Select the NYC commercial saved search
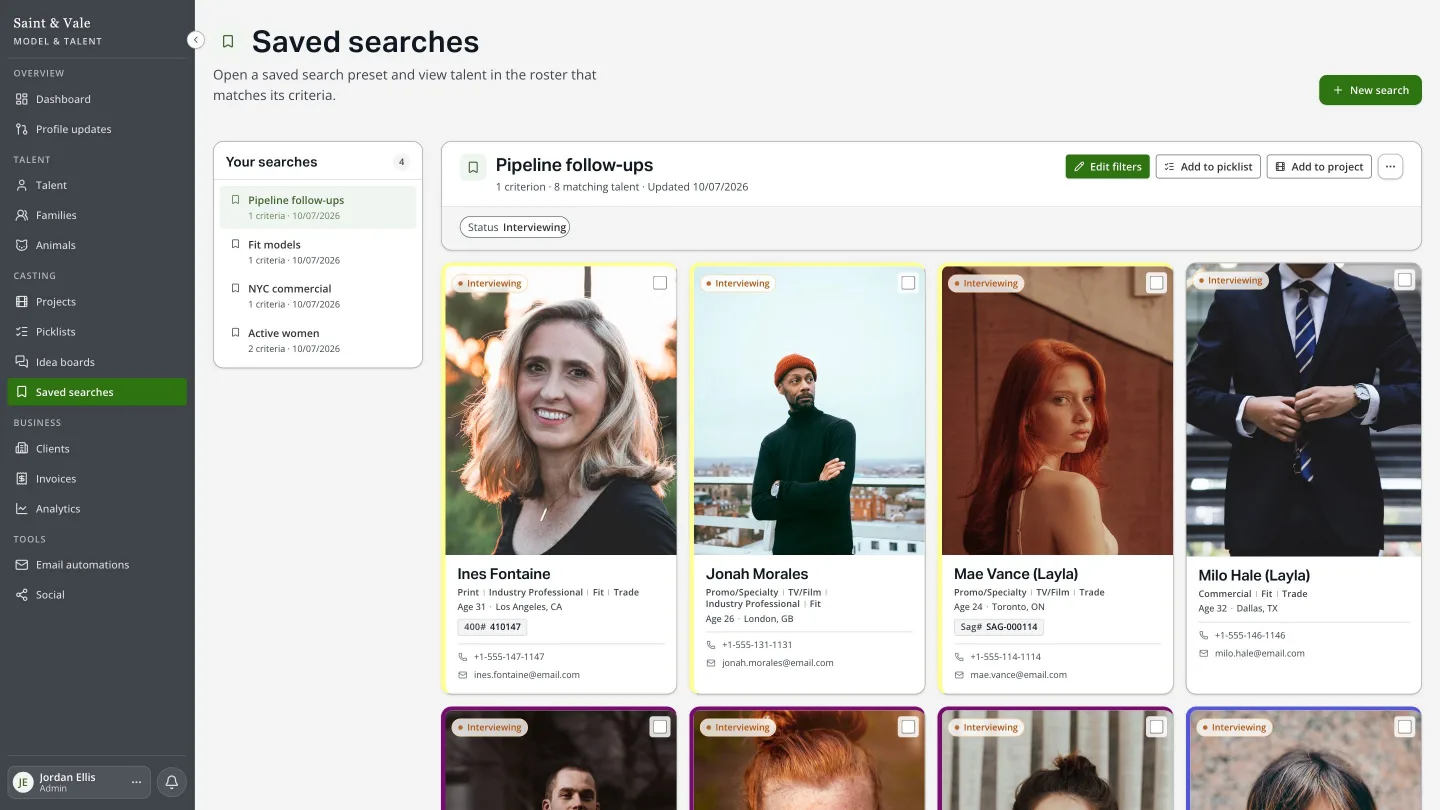Viewport: 1440px width, 810px height. pos(318,296)
